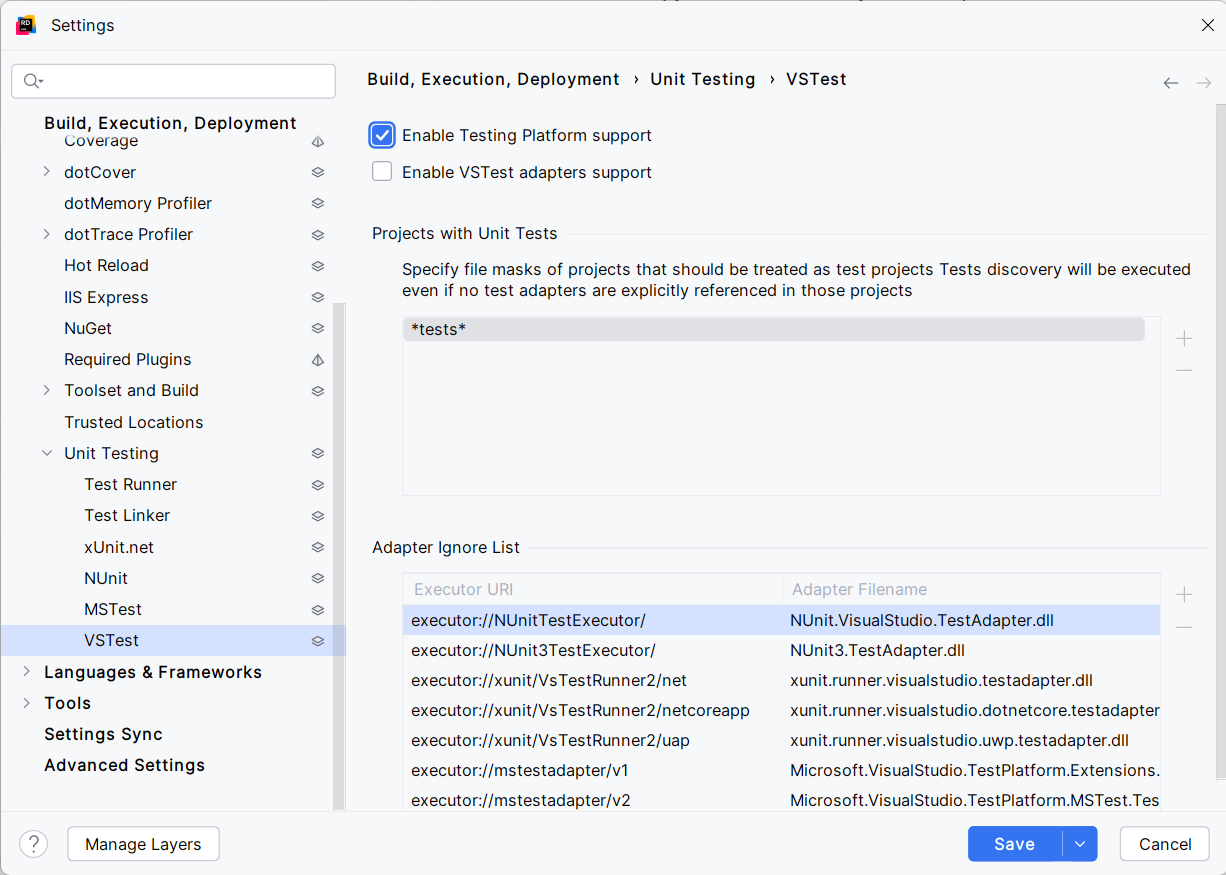Click the search magnifier icon in settings
The height and width of the screenshot is (875, 1226).
tap(31, 81)
